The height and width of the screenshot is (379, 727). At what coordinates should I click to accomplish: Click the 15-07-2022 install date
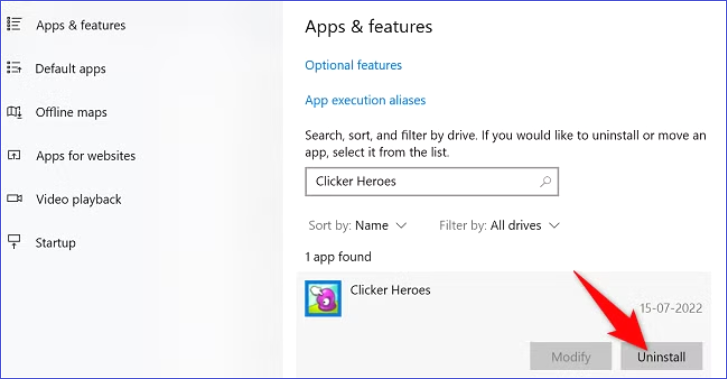pos(671,308)
